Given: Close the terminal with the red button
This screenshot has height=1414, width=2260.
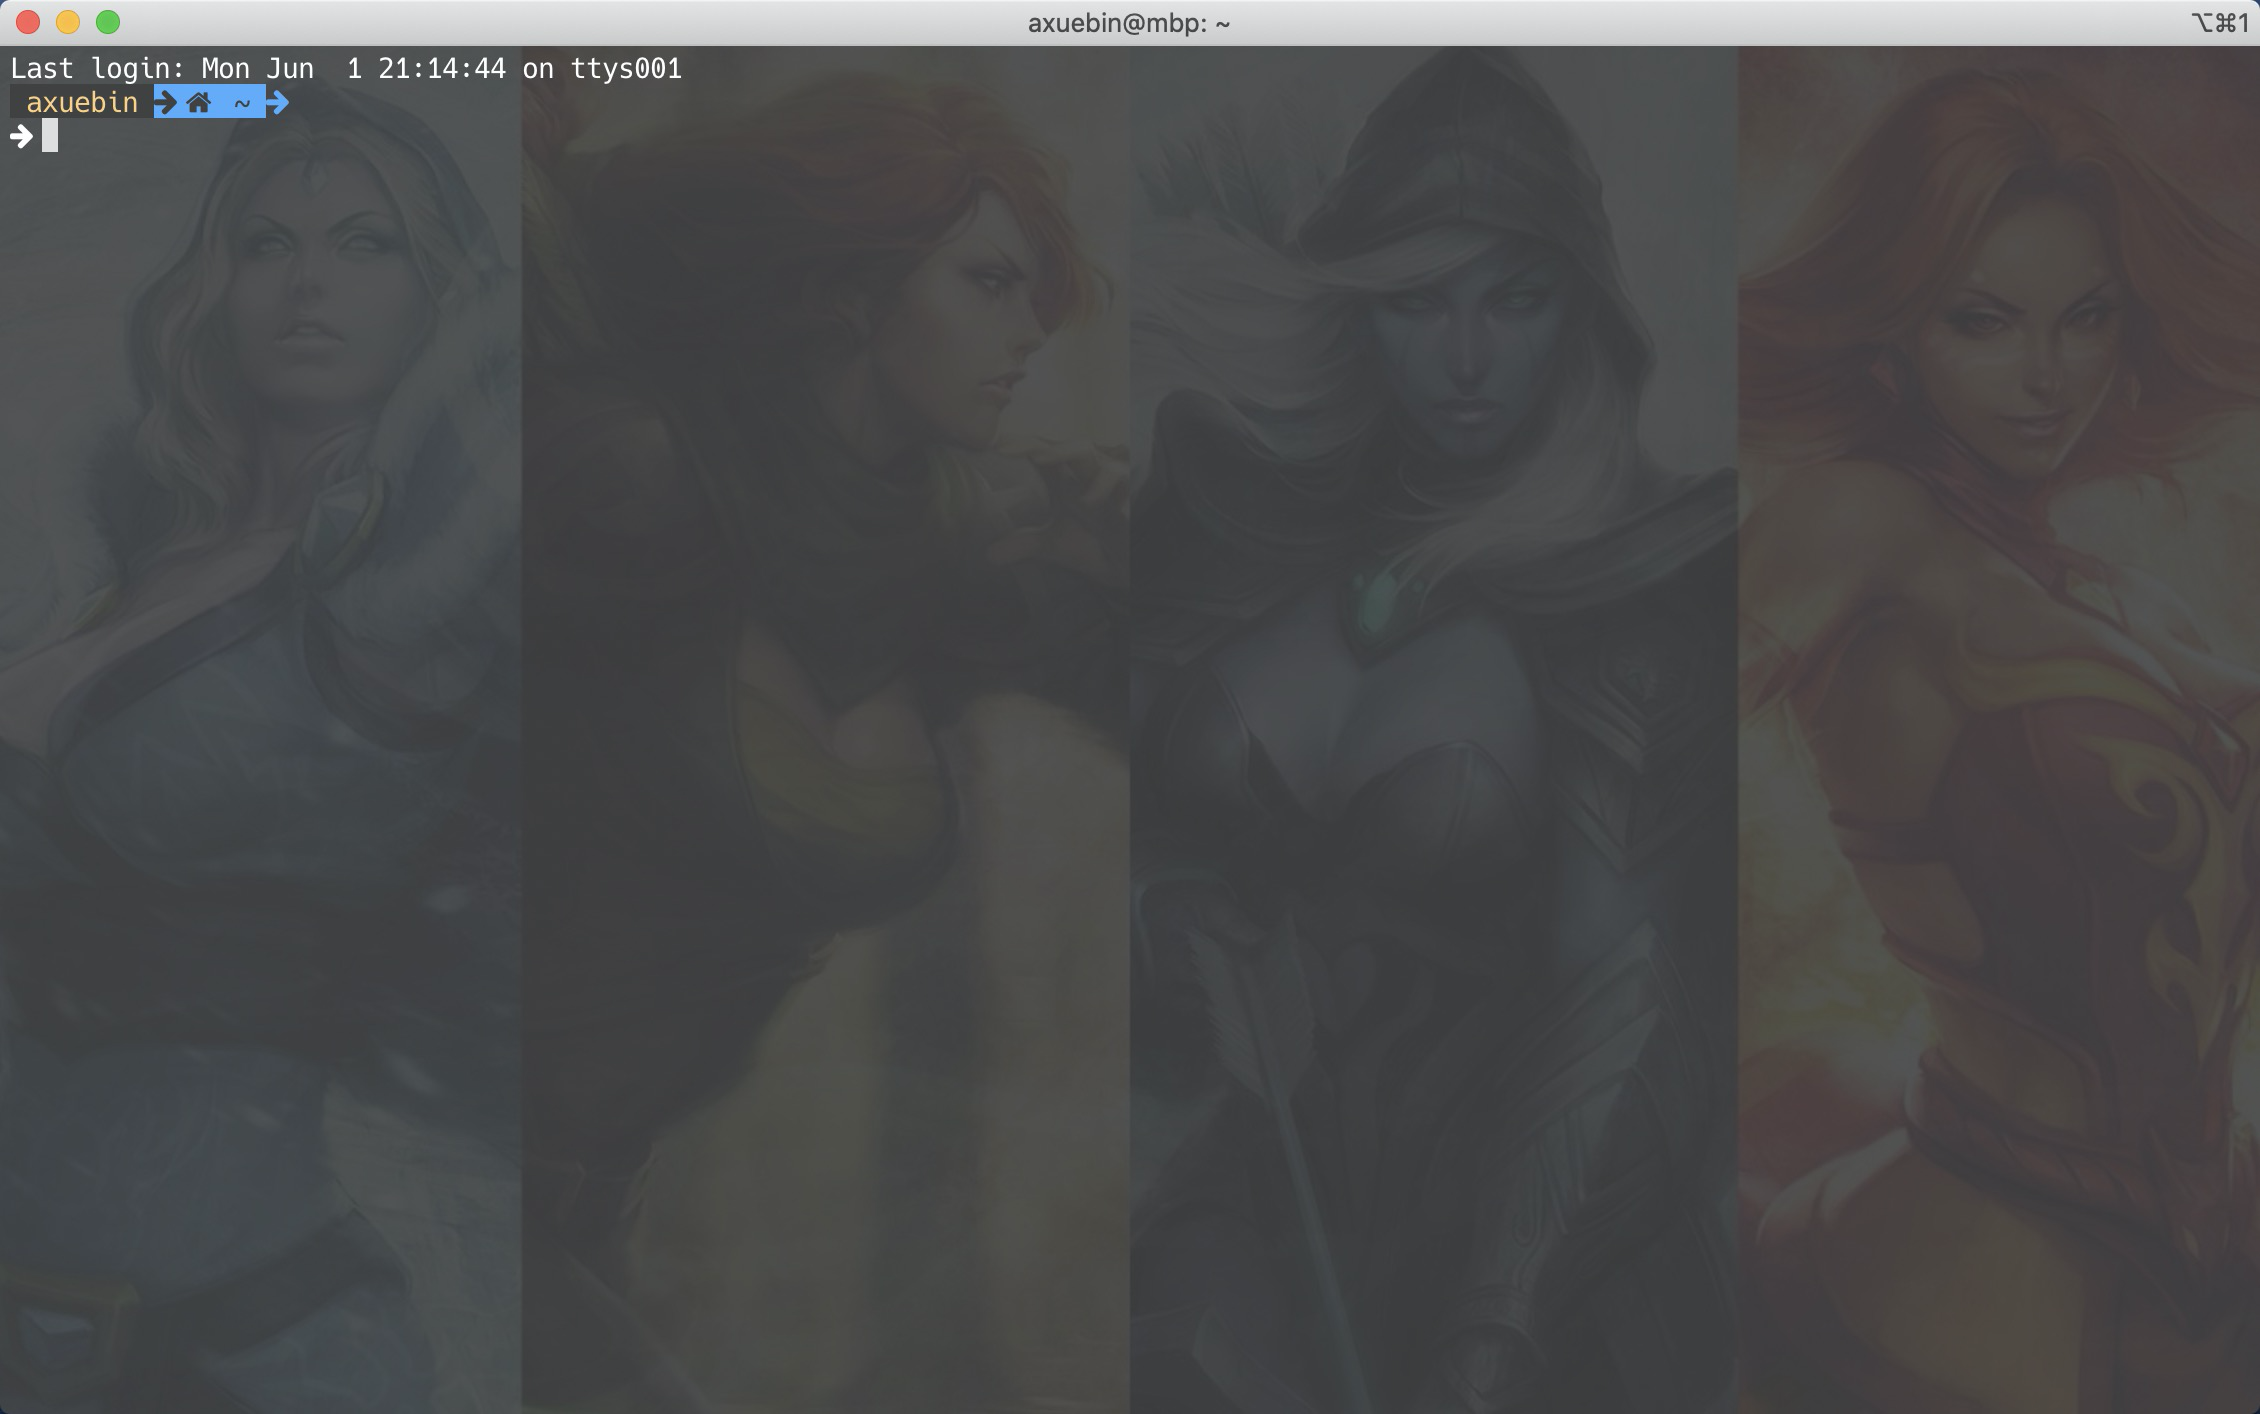Looking at the screenshot, I should click(28, 22).
